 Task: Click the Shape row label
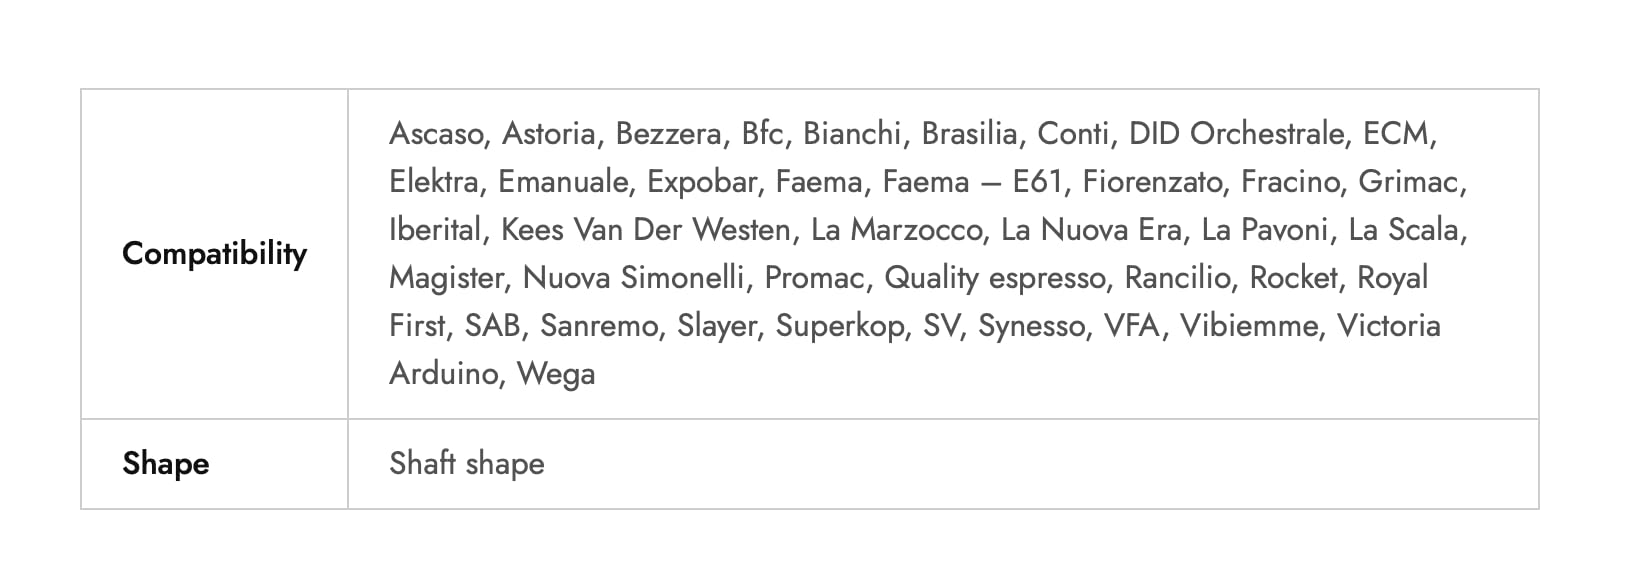[x=166, y=464]
